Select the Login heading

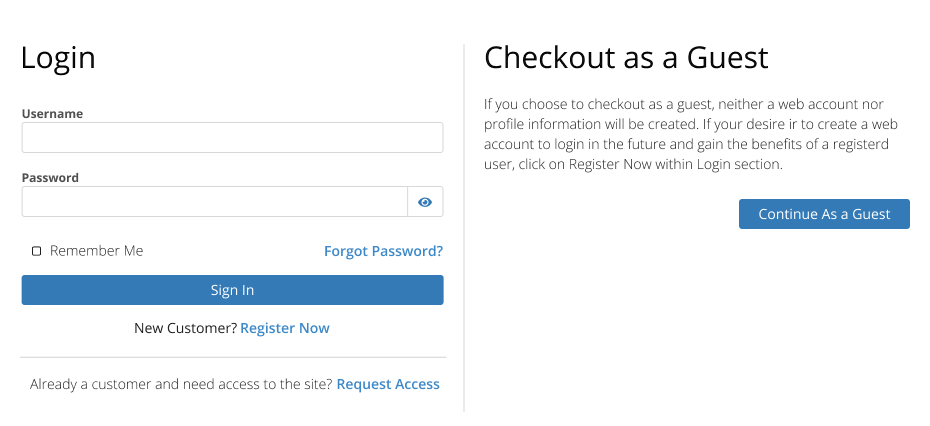(x=58, y=58)
